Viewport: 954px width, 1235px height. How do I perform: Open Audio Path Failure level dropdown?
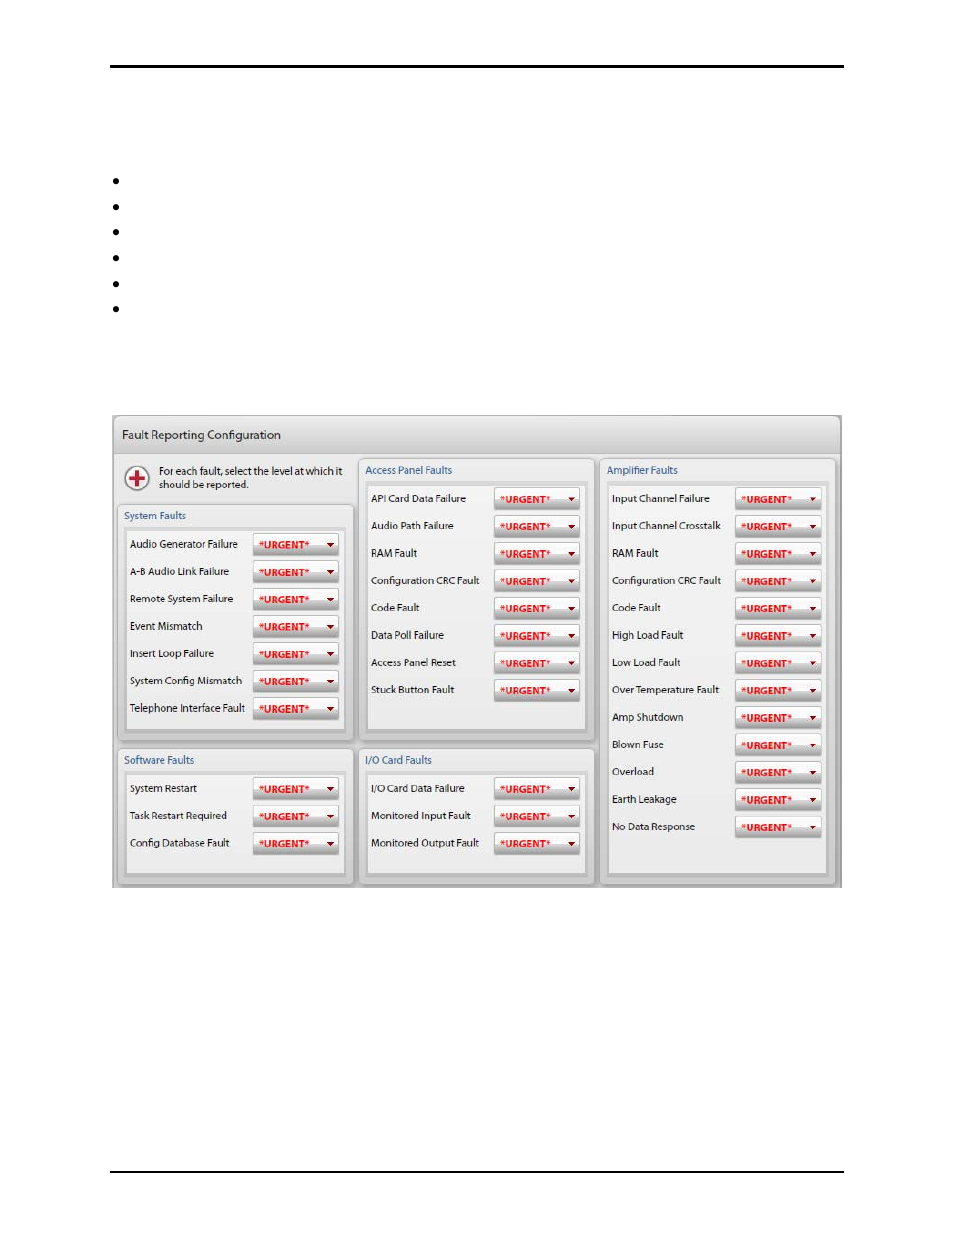click(537, 526)
